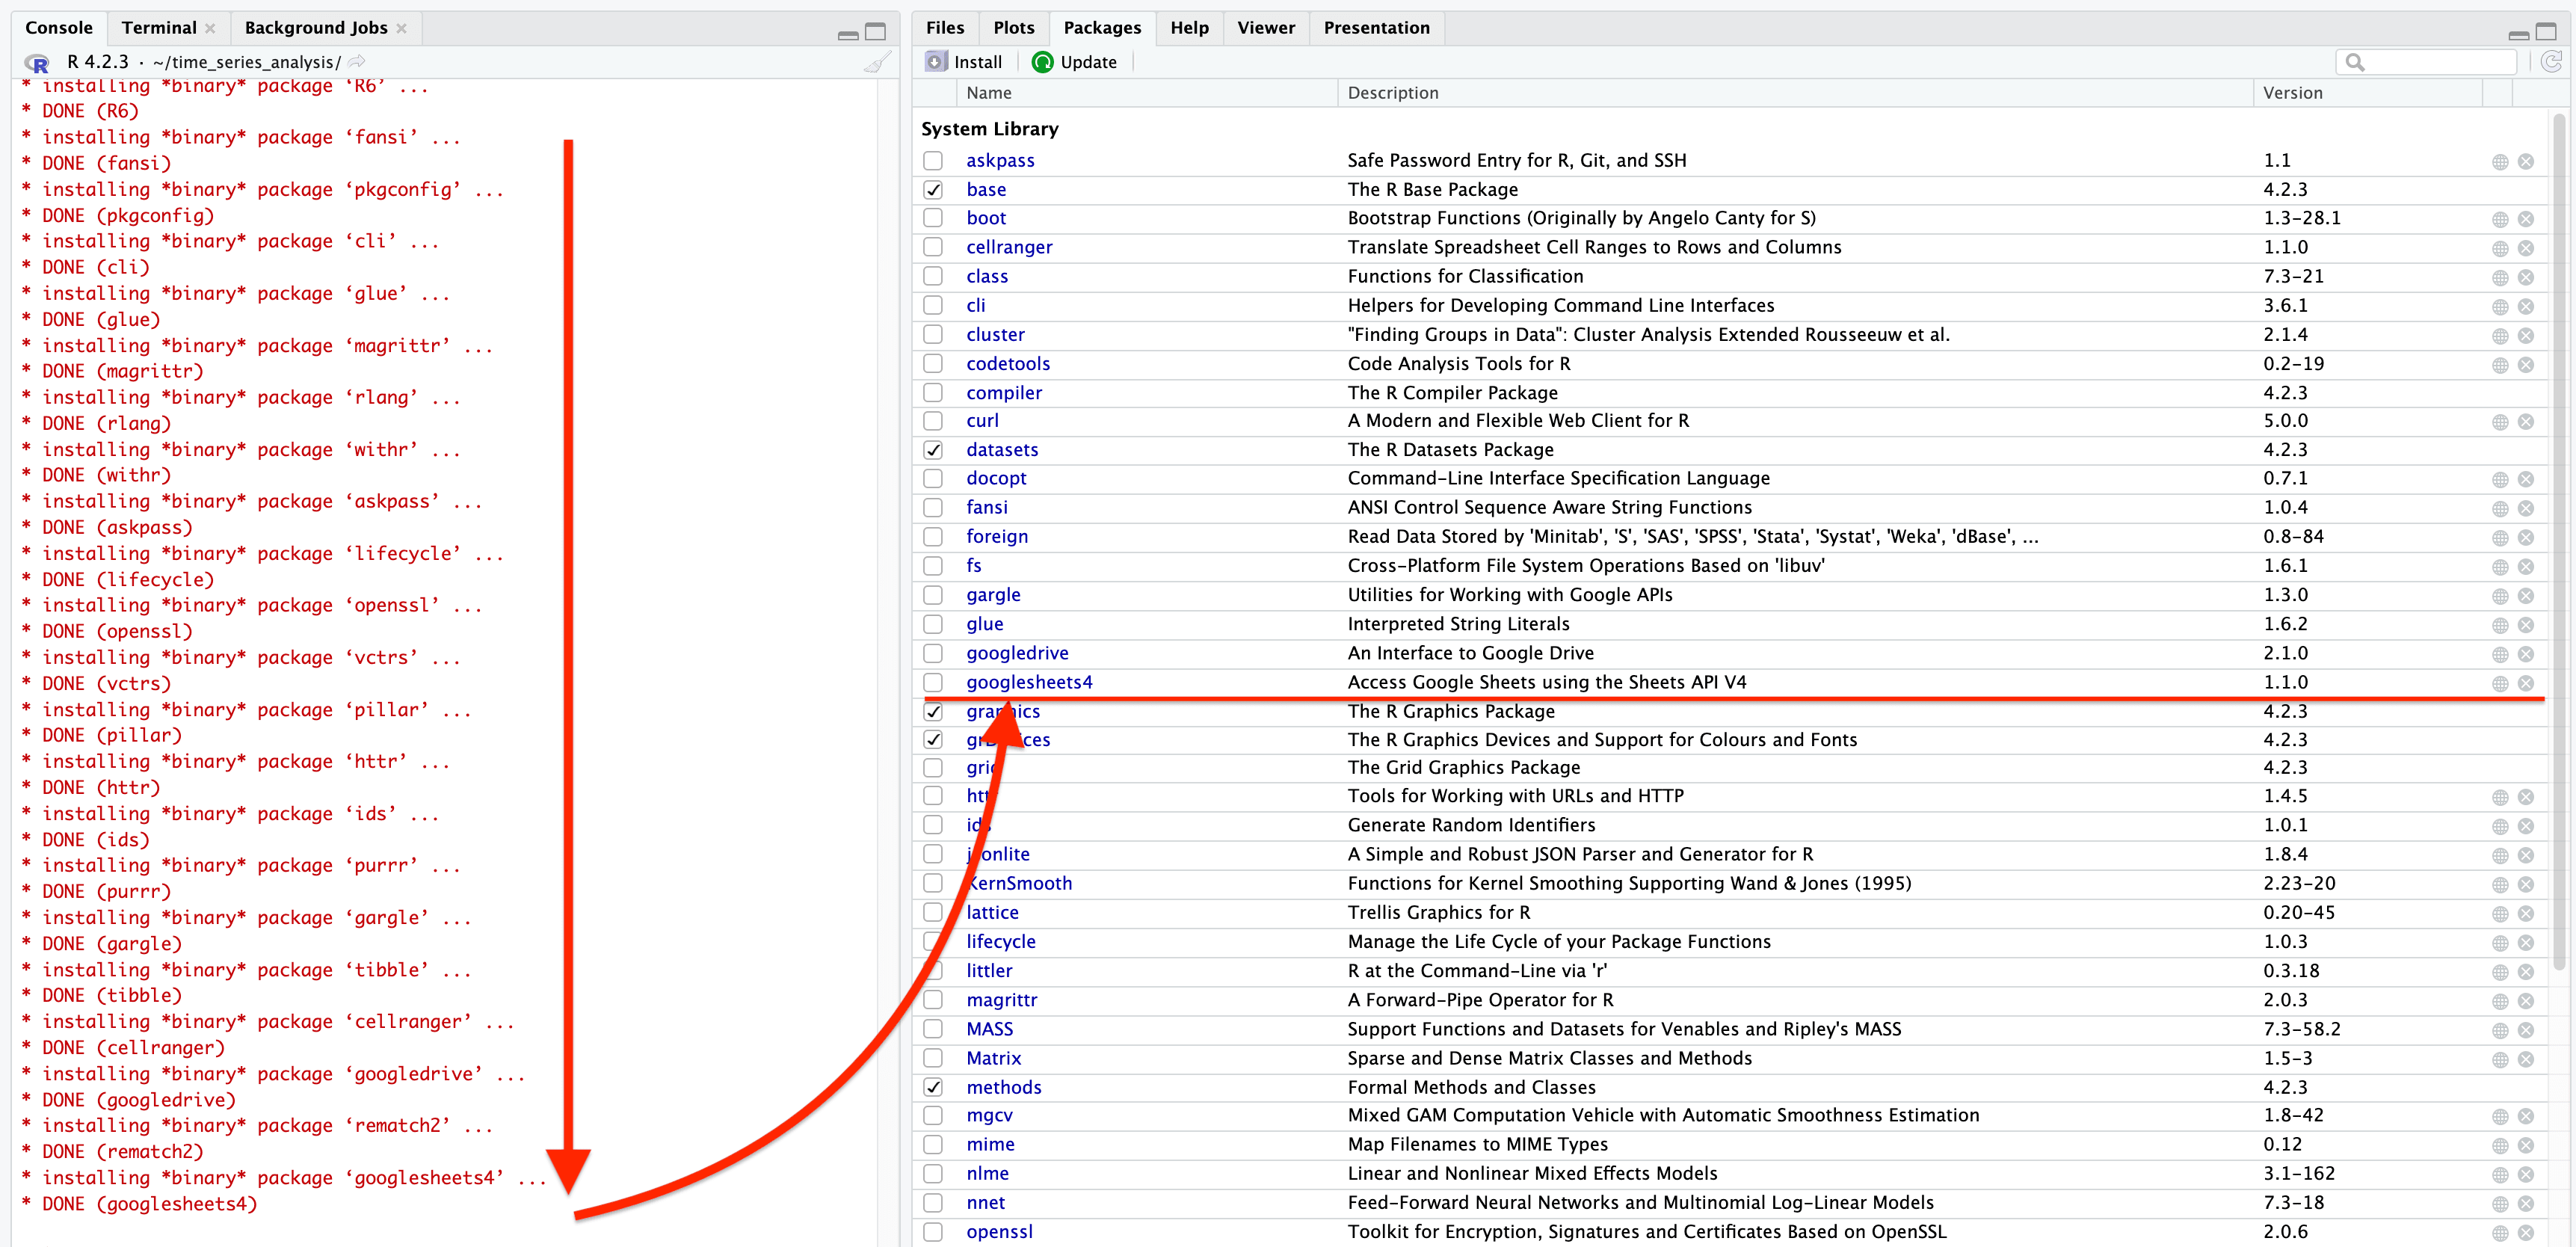
Task: Open the Terminal tab
Action: pyautogui.click(x=158, y=28)
